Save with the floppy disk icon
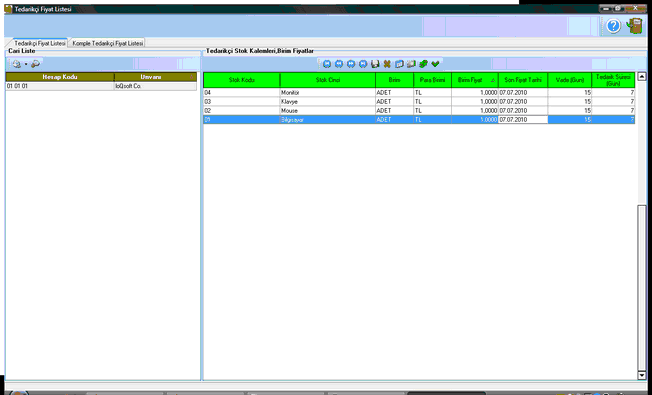Viewport: 652px width, 395px height. [x=375, y=64]
